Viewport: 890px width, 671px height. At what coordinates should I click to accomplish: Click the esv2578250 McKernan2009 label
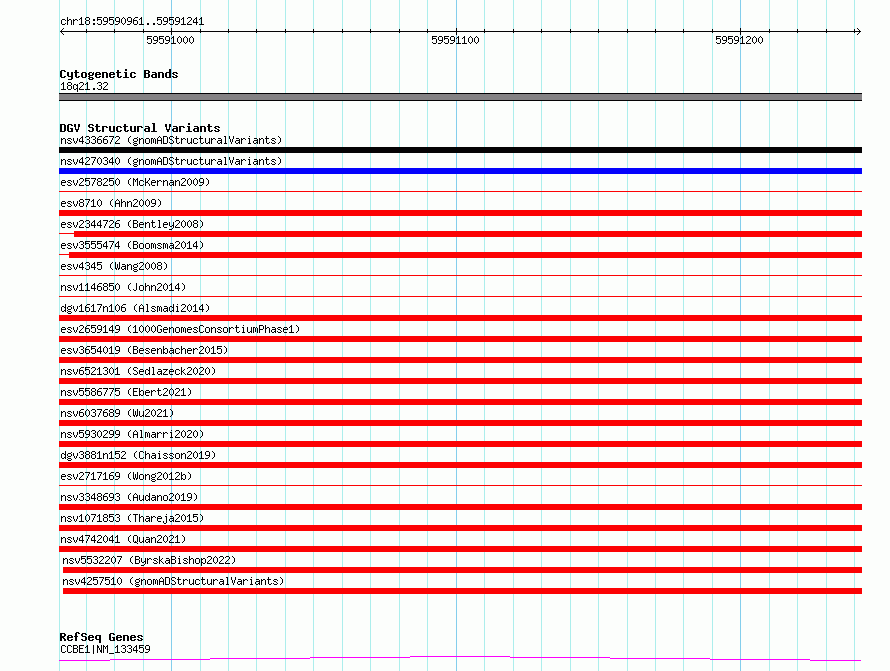tap(135, 182)
